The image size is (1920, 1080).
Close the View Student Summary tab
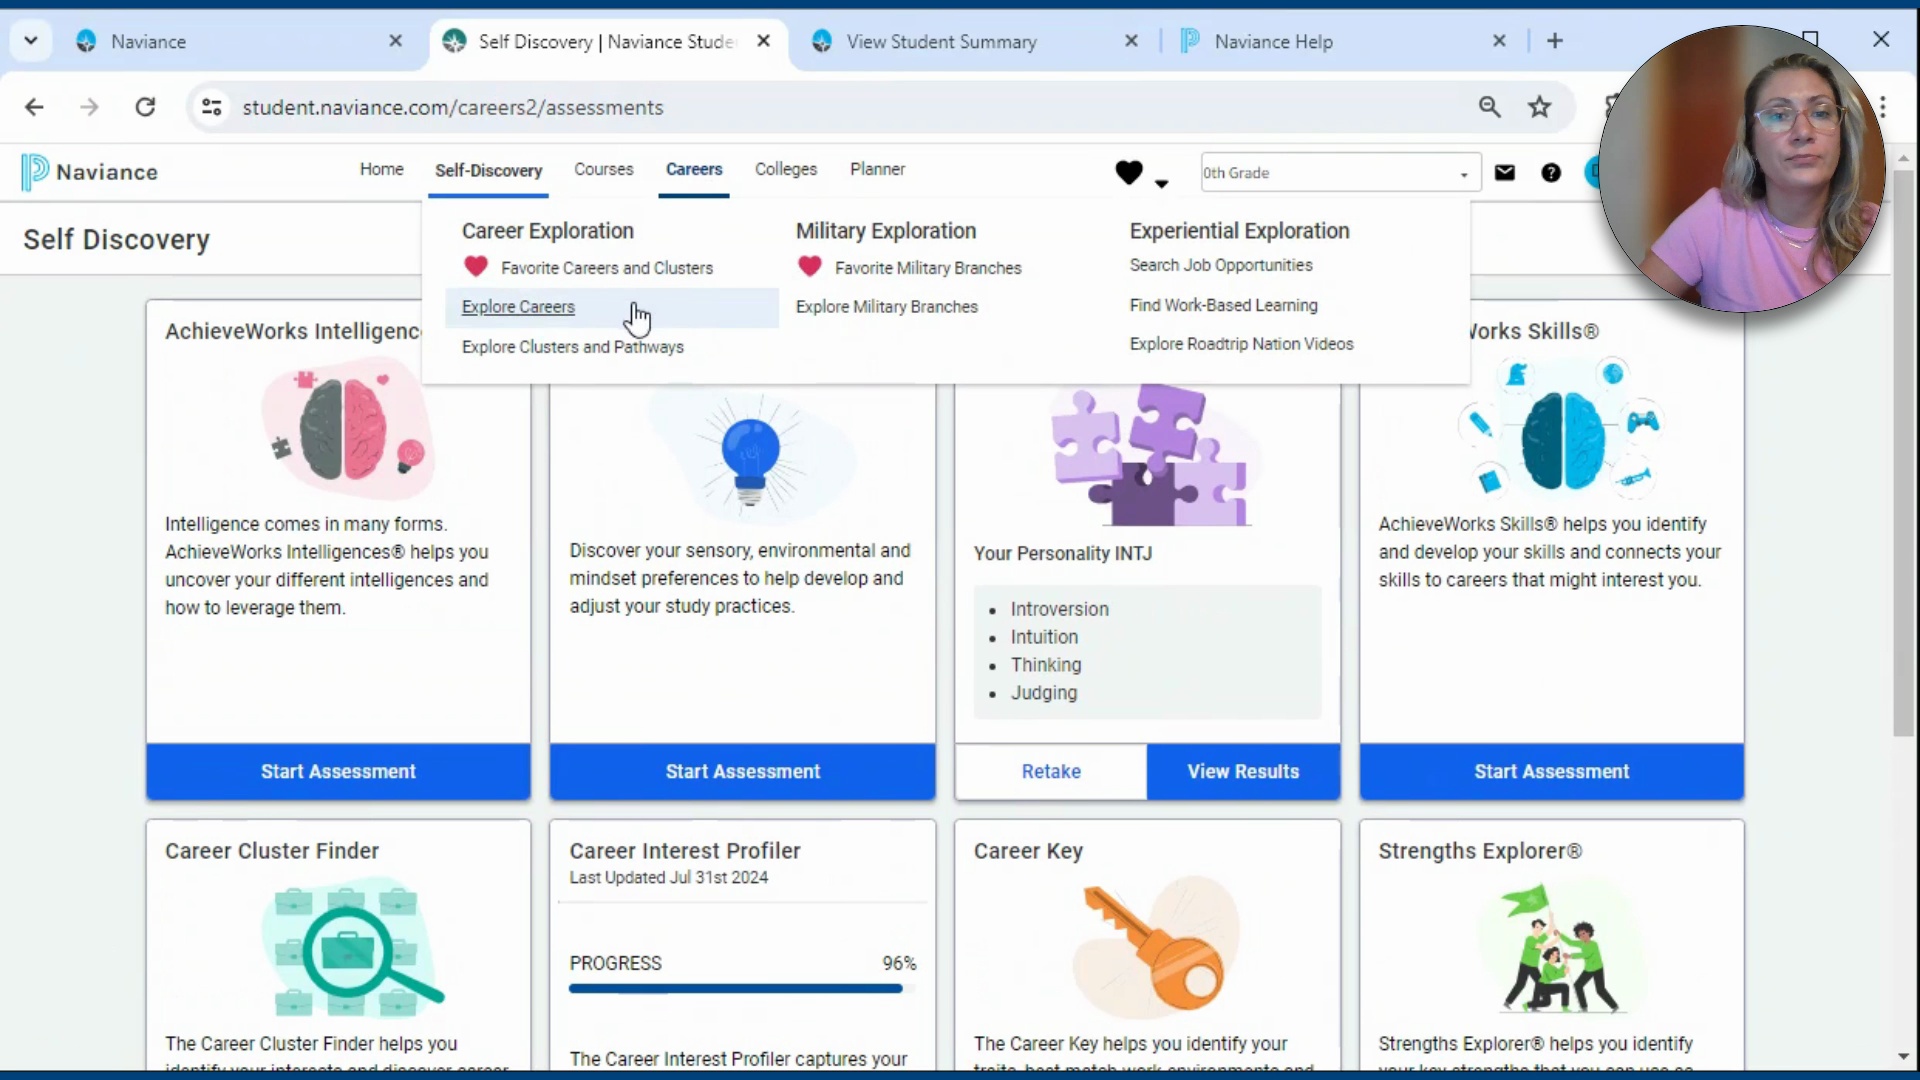pyautogui.click(x=1132, y=41)
